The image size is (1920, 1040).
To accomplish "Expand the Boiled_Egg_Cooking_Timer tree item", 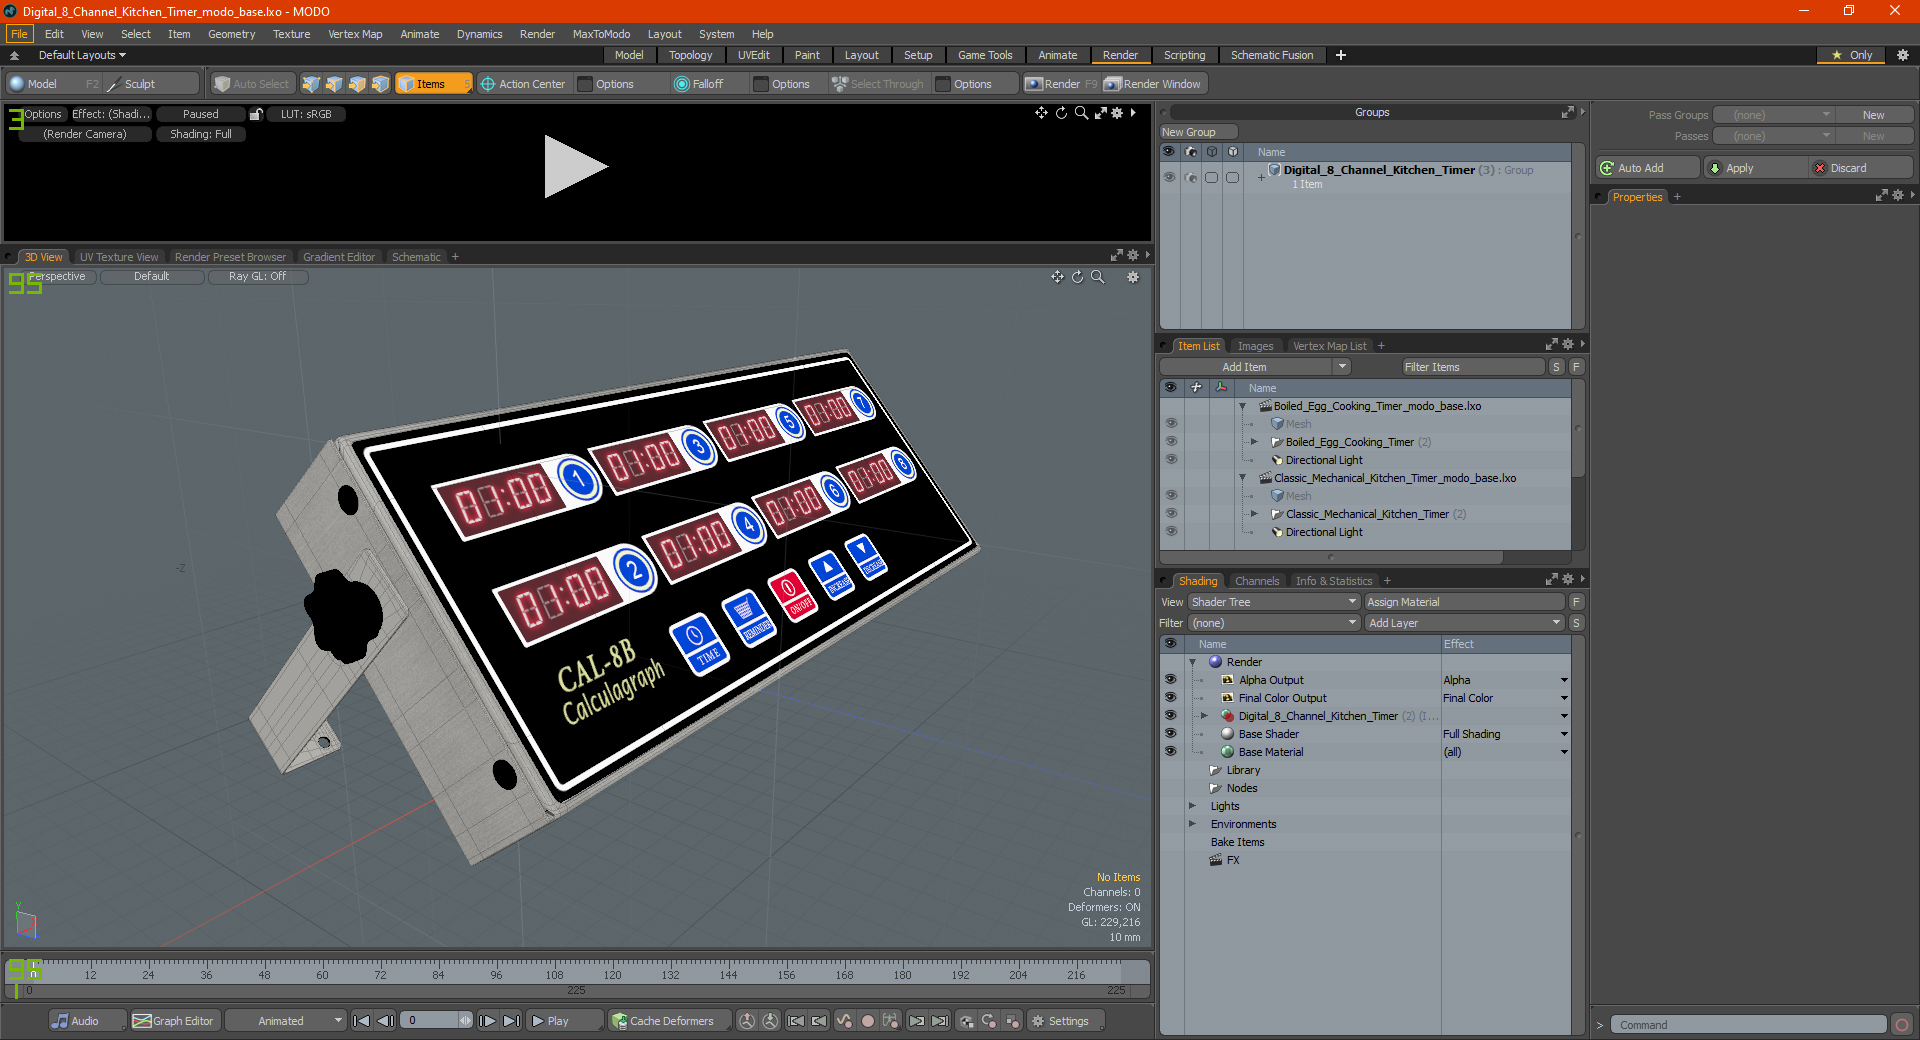I will coord(1254,441).
